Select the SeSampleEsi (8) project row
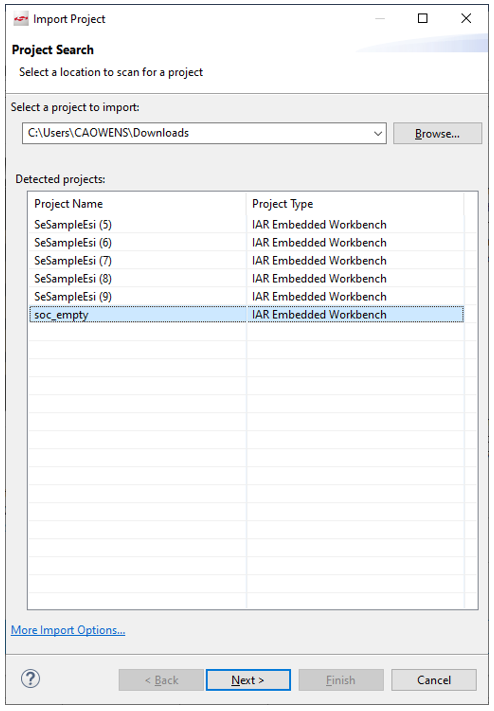The height and width of the screenshot is (711, 494). [246, 278]
